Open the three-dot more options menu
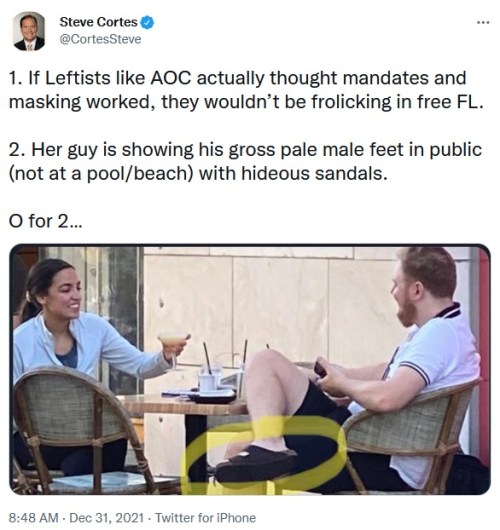Screen dimensions: 500x530 point(482,23)
